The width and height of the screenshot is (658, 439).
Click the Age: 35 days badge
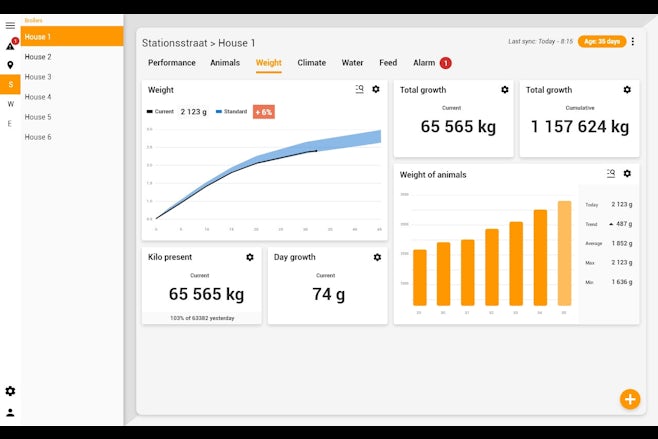tap(601, 41)
